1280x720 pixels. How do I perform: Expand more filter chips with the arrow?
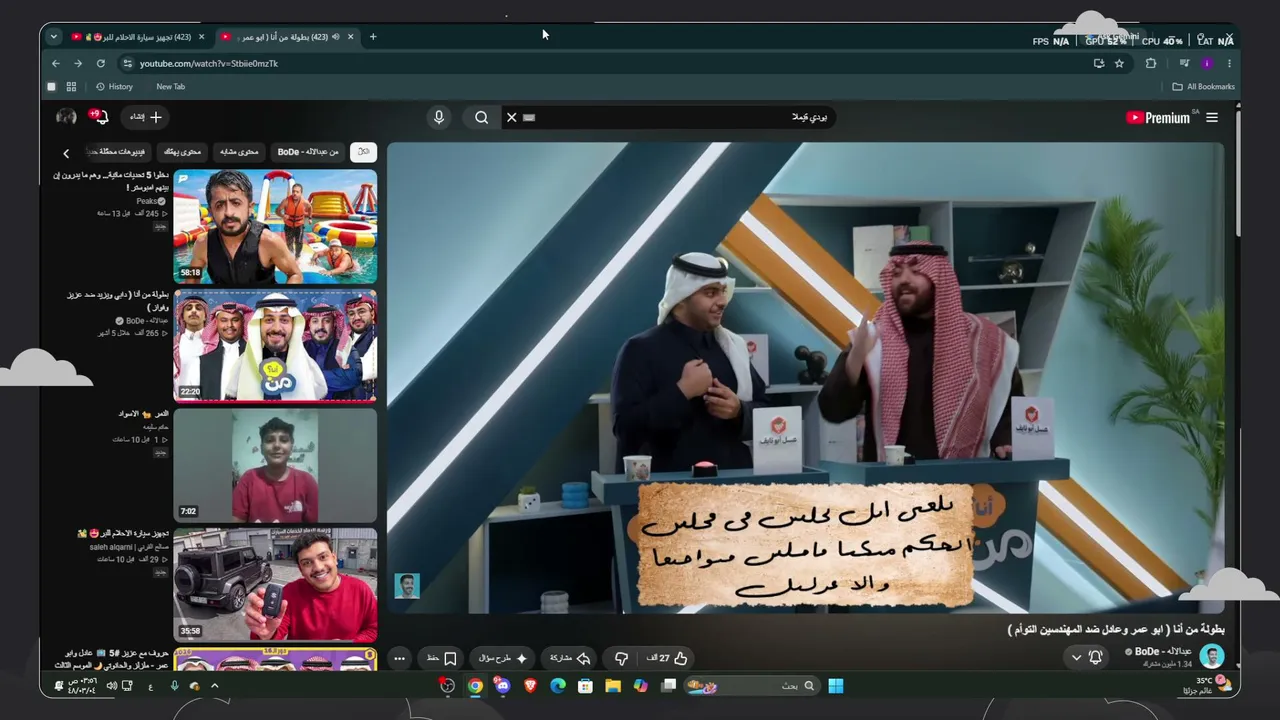click(x=66, y=153)
